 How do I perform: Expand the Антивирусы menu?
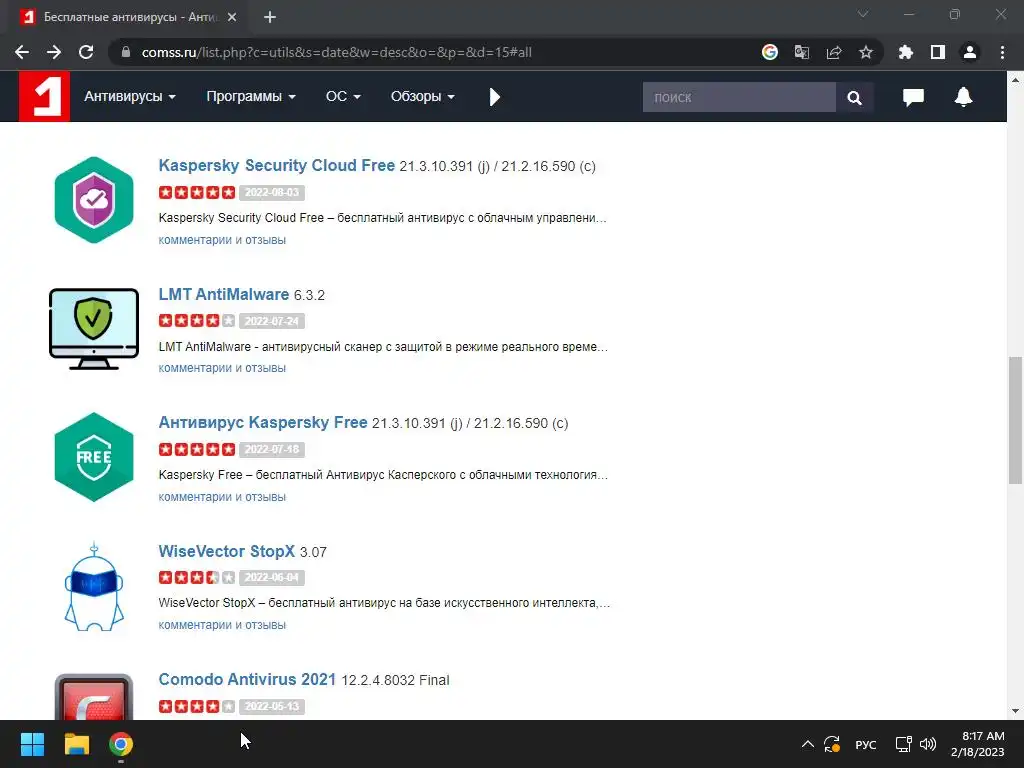[130, 97]
